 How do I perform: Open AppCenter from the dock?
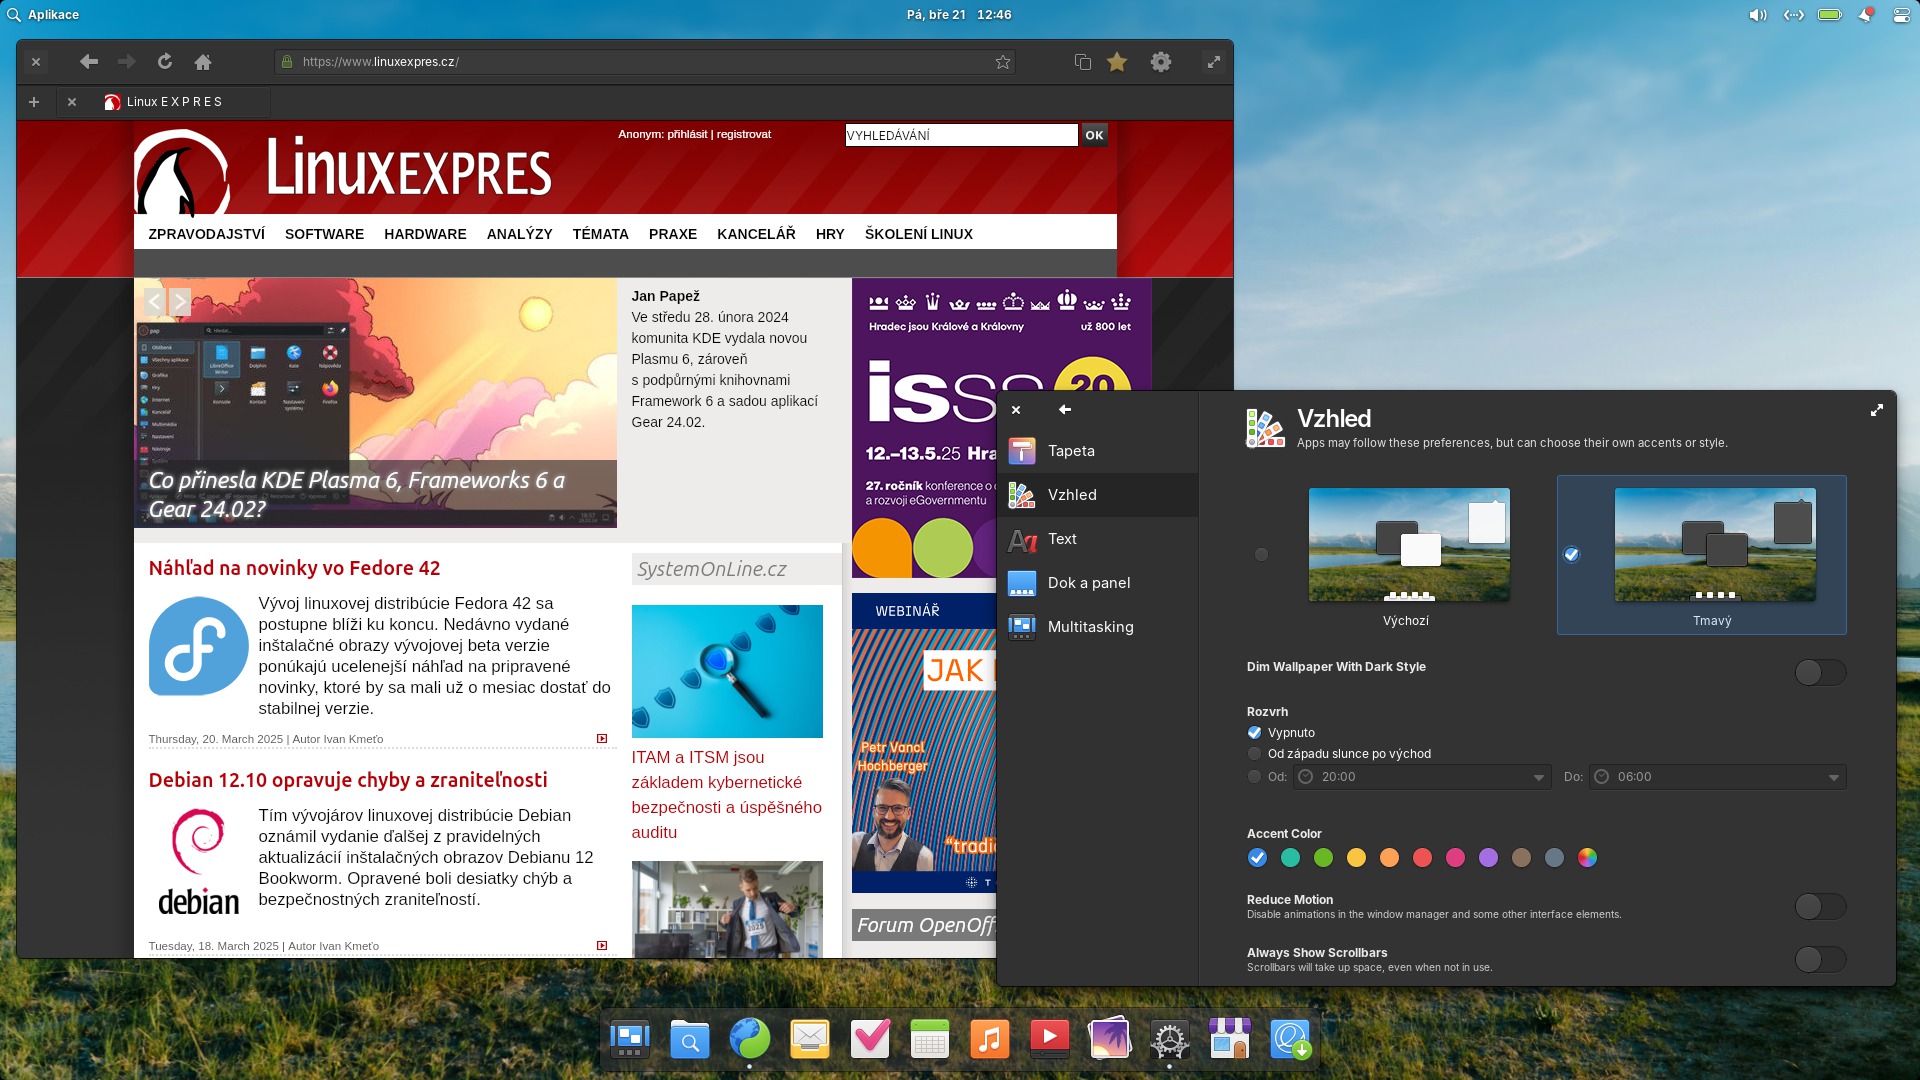[x=1230, y=1040]
